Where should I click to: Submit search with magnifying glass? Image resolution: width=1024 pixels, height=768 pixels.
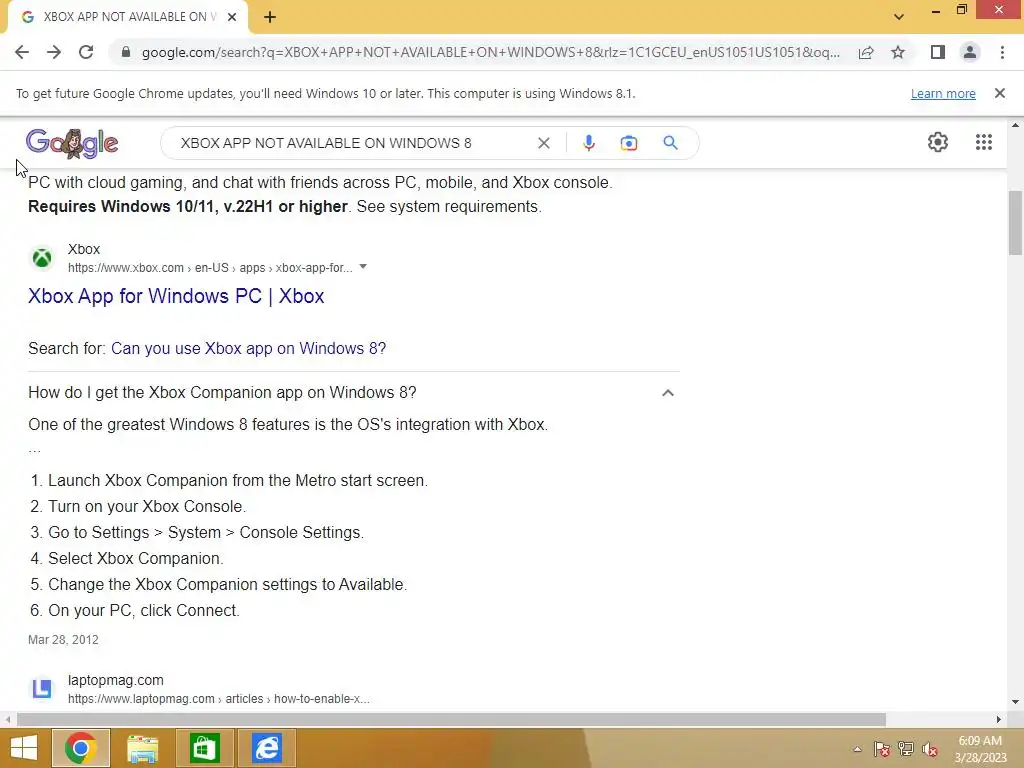point(671,143)
